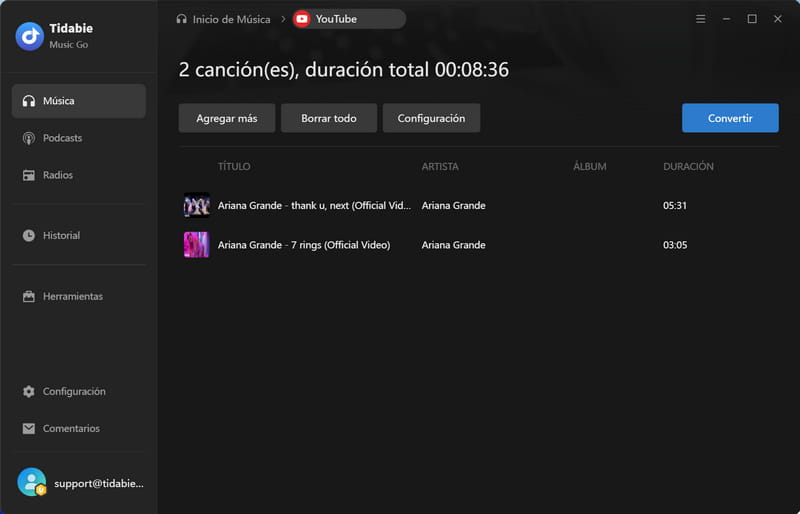Open the Música section

(x=79, y=101)
